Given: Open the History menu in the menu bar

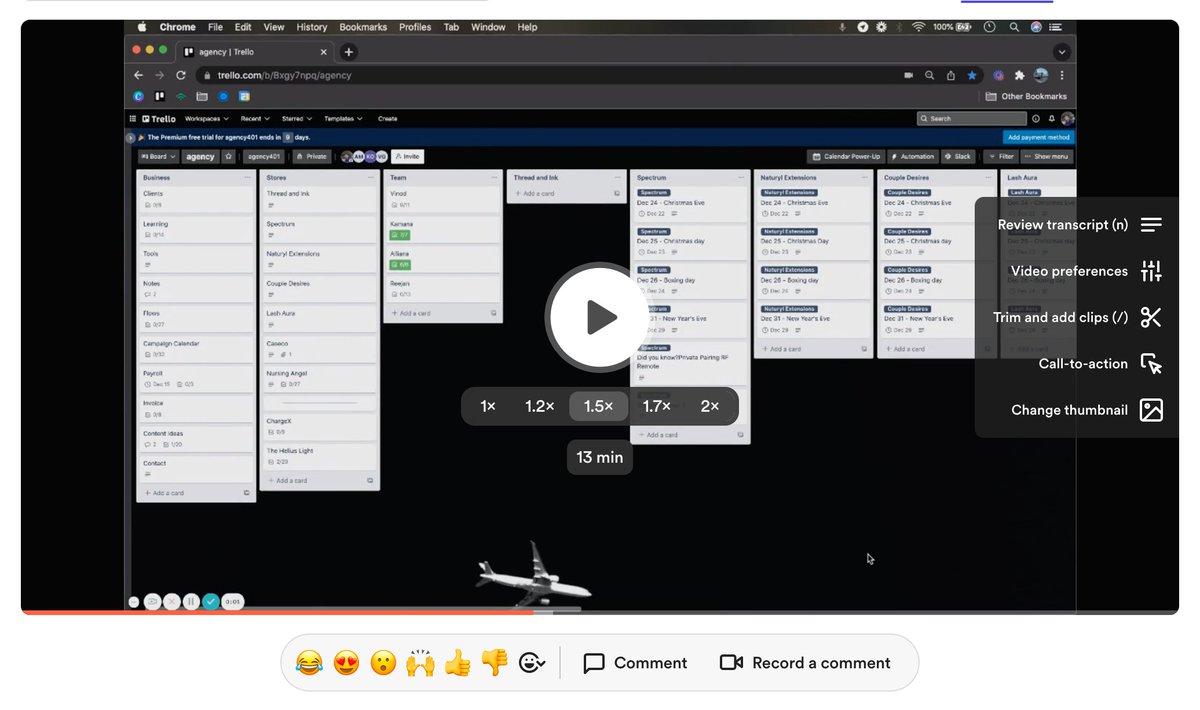Looking at the screenshot, I should coord(312,27).
